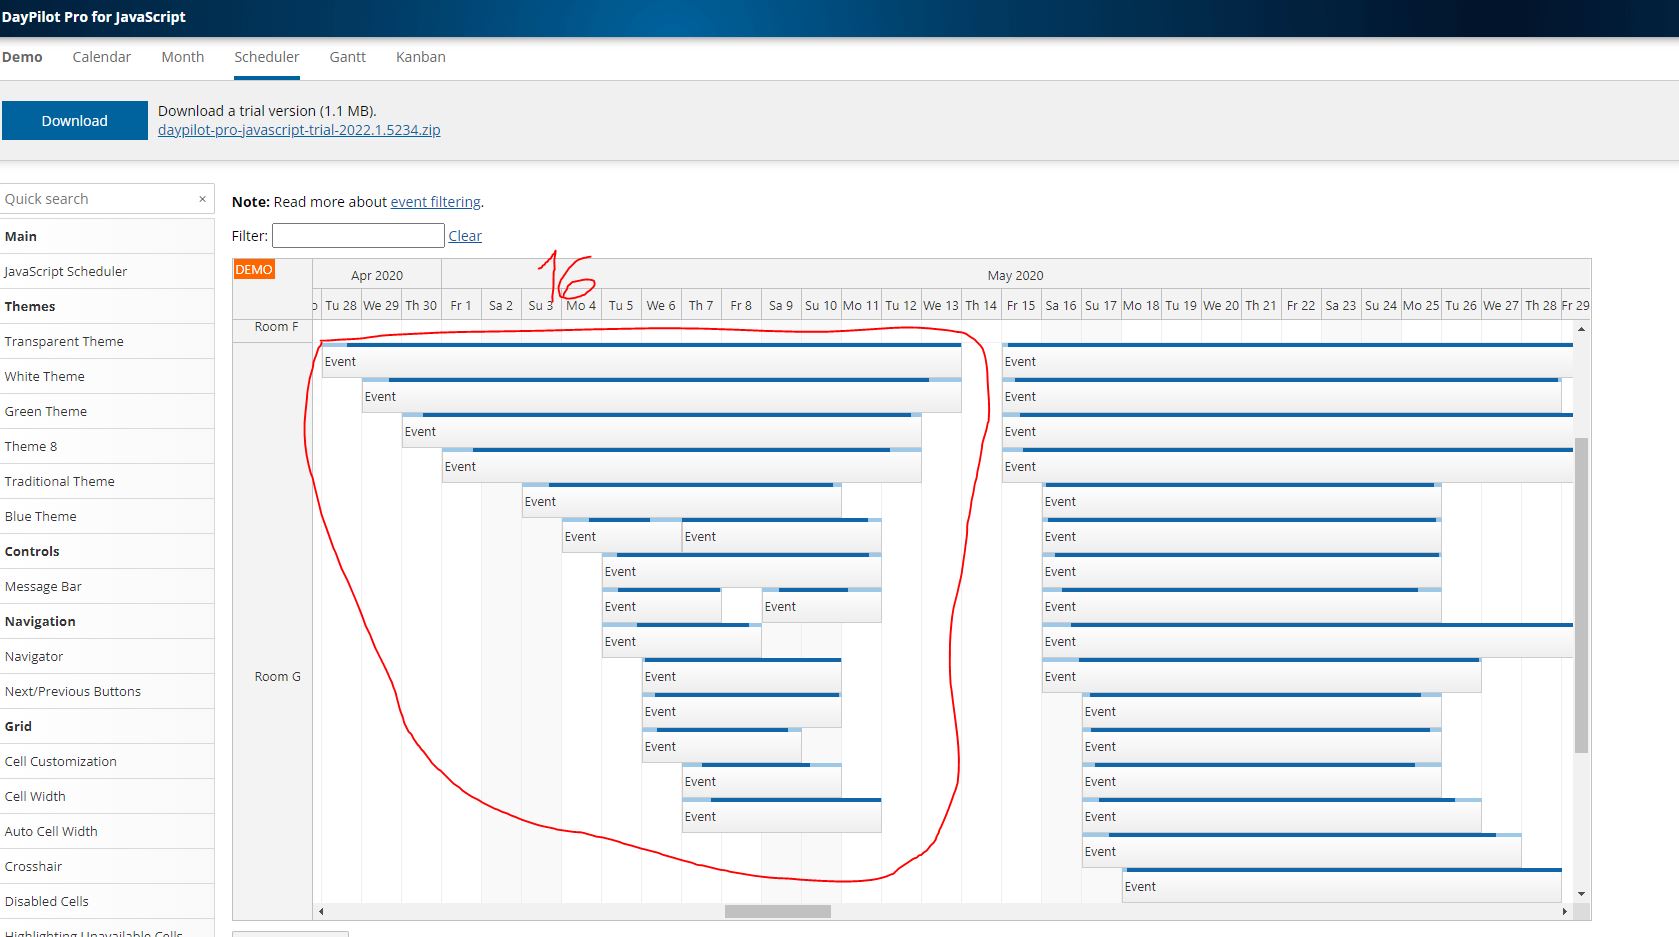Click the scheduler's horizontal scroll right arrow
This screenshot has width=1679, height=937.
[1565, 911]
